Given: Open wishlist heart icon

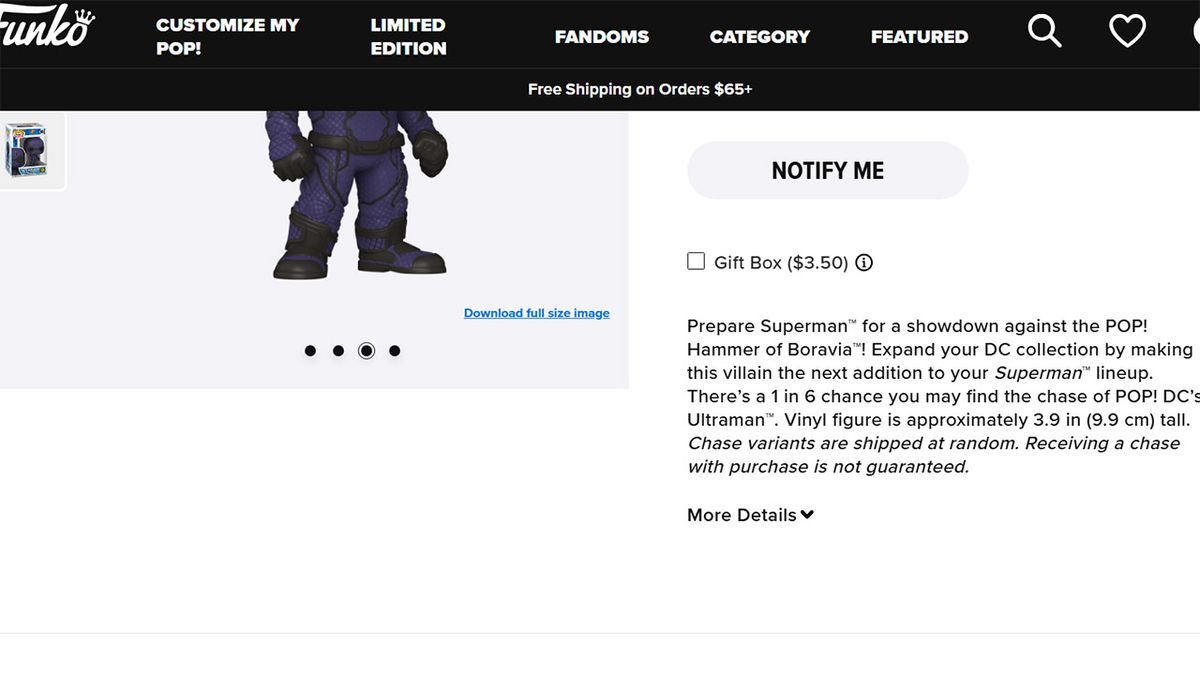Looking at the screenshot, I should click(1127, 31).
